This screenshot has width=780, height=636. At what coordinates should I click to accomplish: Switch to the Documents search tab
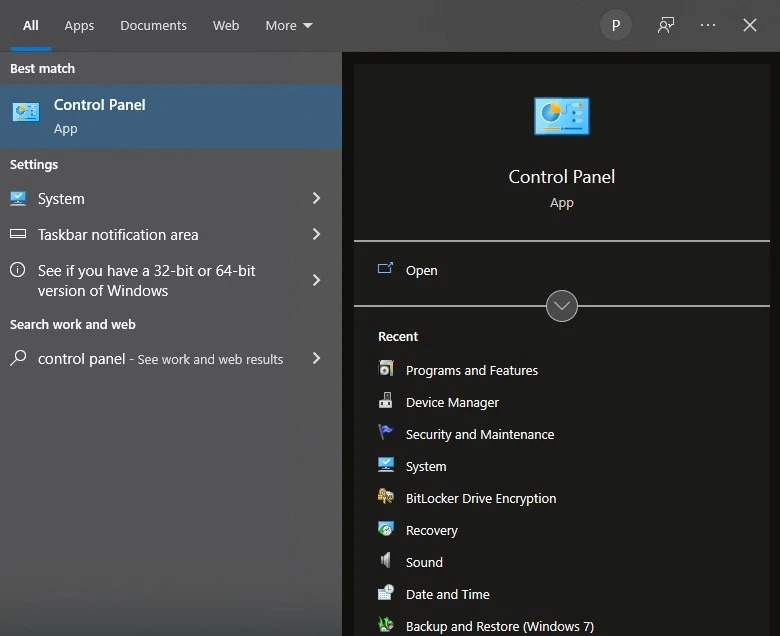(x=153, y=26)
